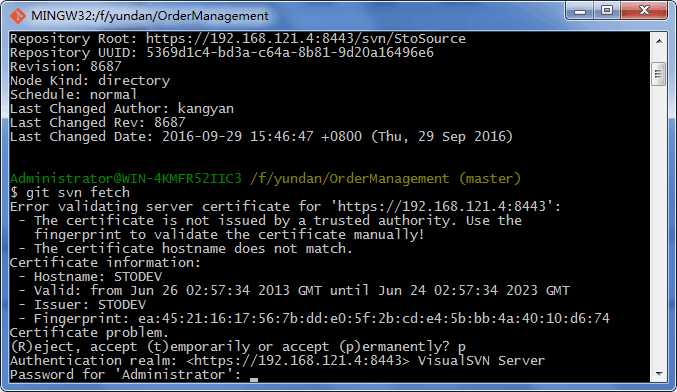
Task: Click the 'Last Changed Author: kangyan' line
Action: (x=122, y=109)
